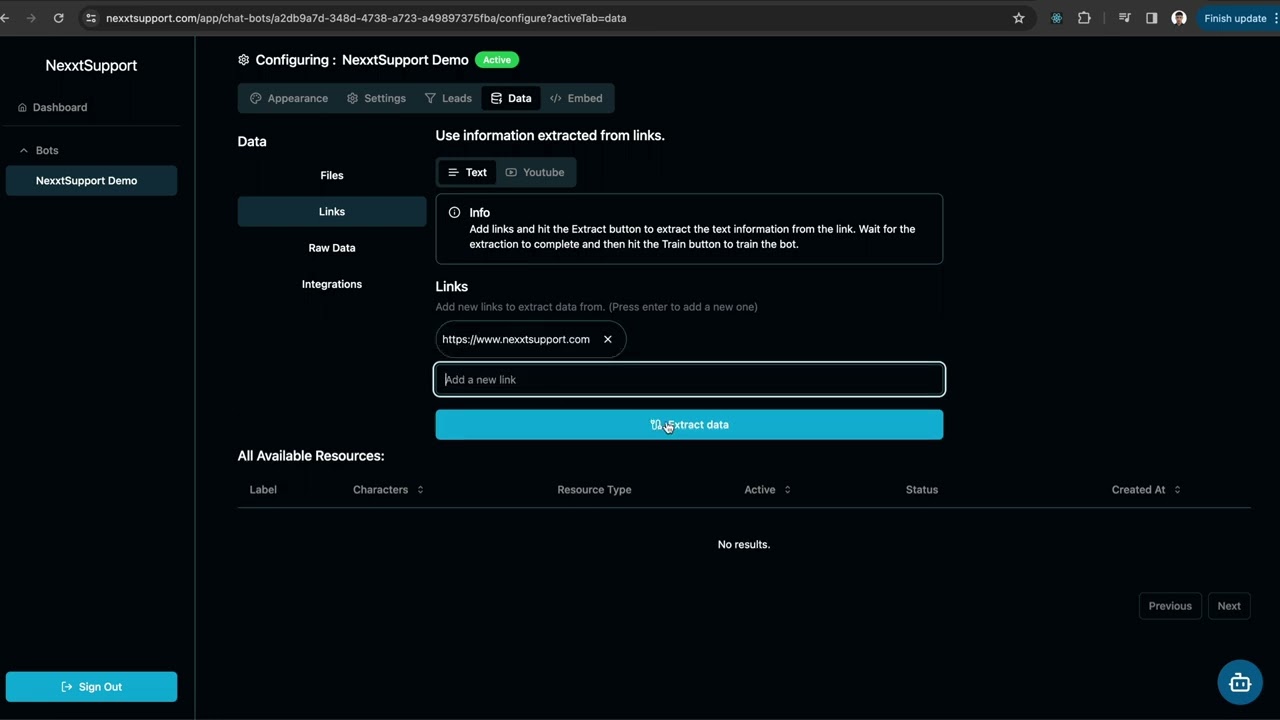Click the Sign Out button
The height and width of the screenshot is (720, 1280).
91,687
